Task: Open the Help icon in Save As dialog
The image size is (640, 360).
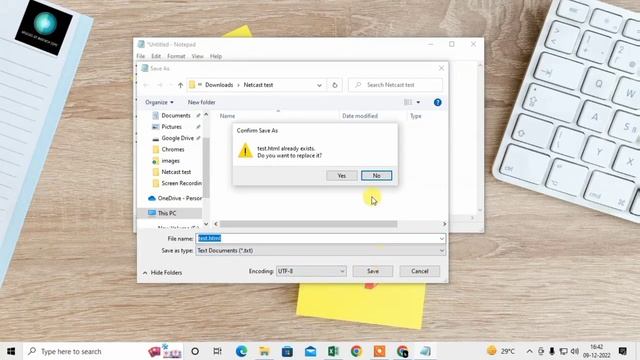Action: tap(438, 102)
